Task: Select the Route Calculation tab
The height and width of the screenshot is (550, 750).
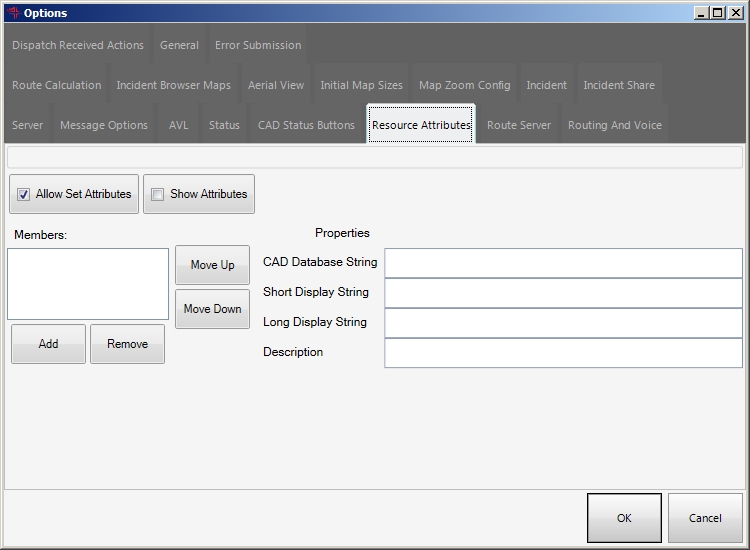Action: [56, 85]
